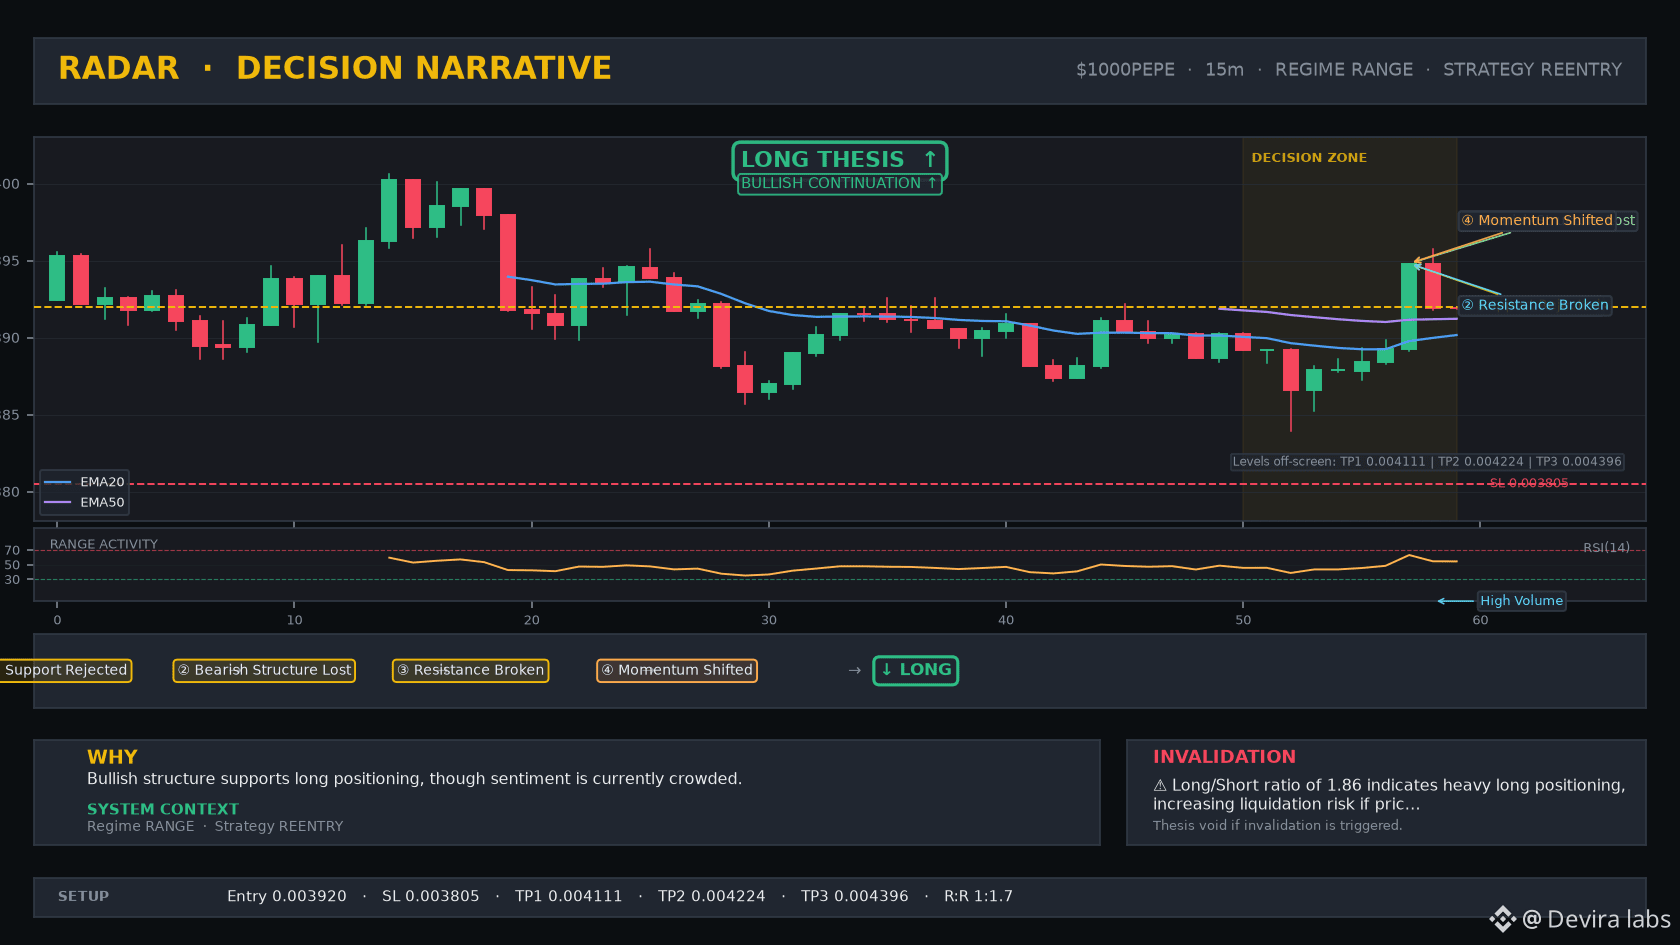Click the Regime RANGE Strategy REENTRY line

pyautogui.click(x=215, y=826)
